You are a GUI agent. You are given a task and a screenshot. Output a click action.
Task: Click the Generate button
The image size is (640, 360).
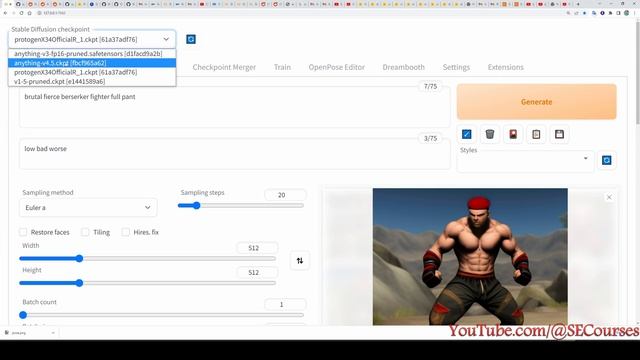pyautogui.click(x=536, y=102)
